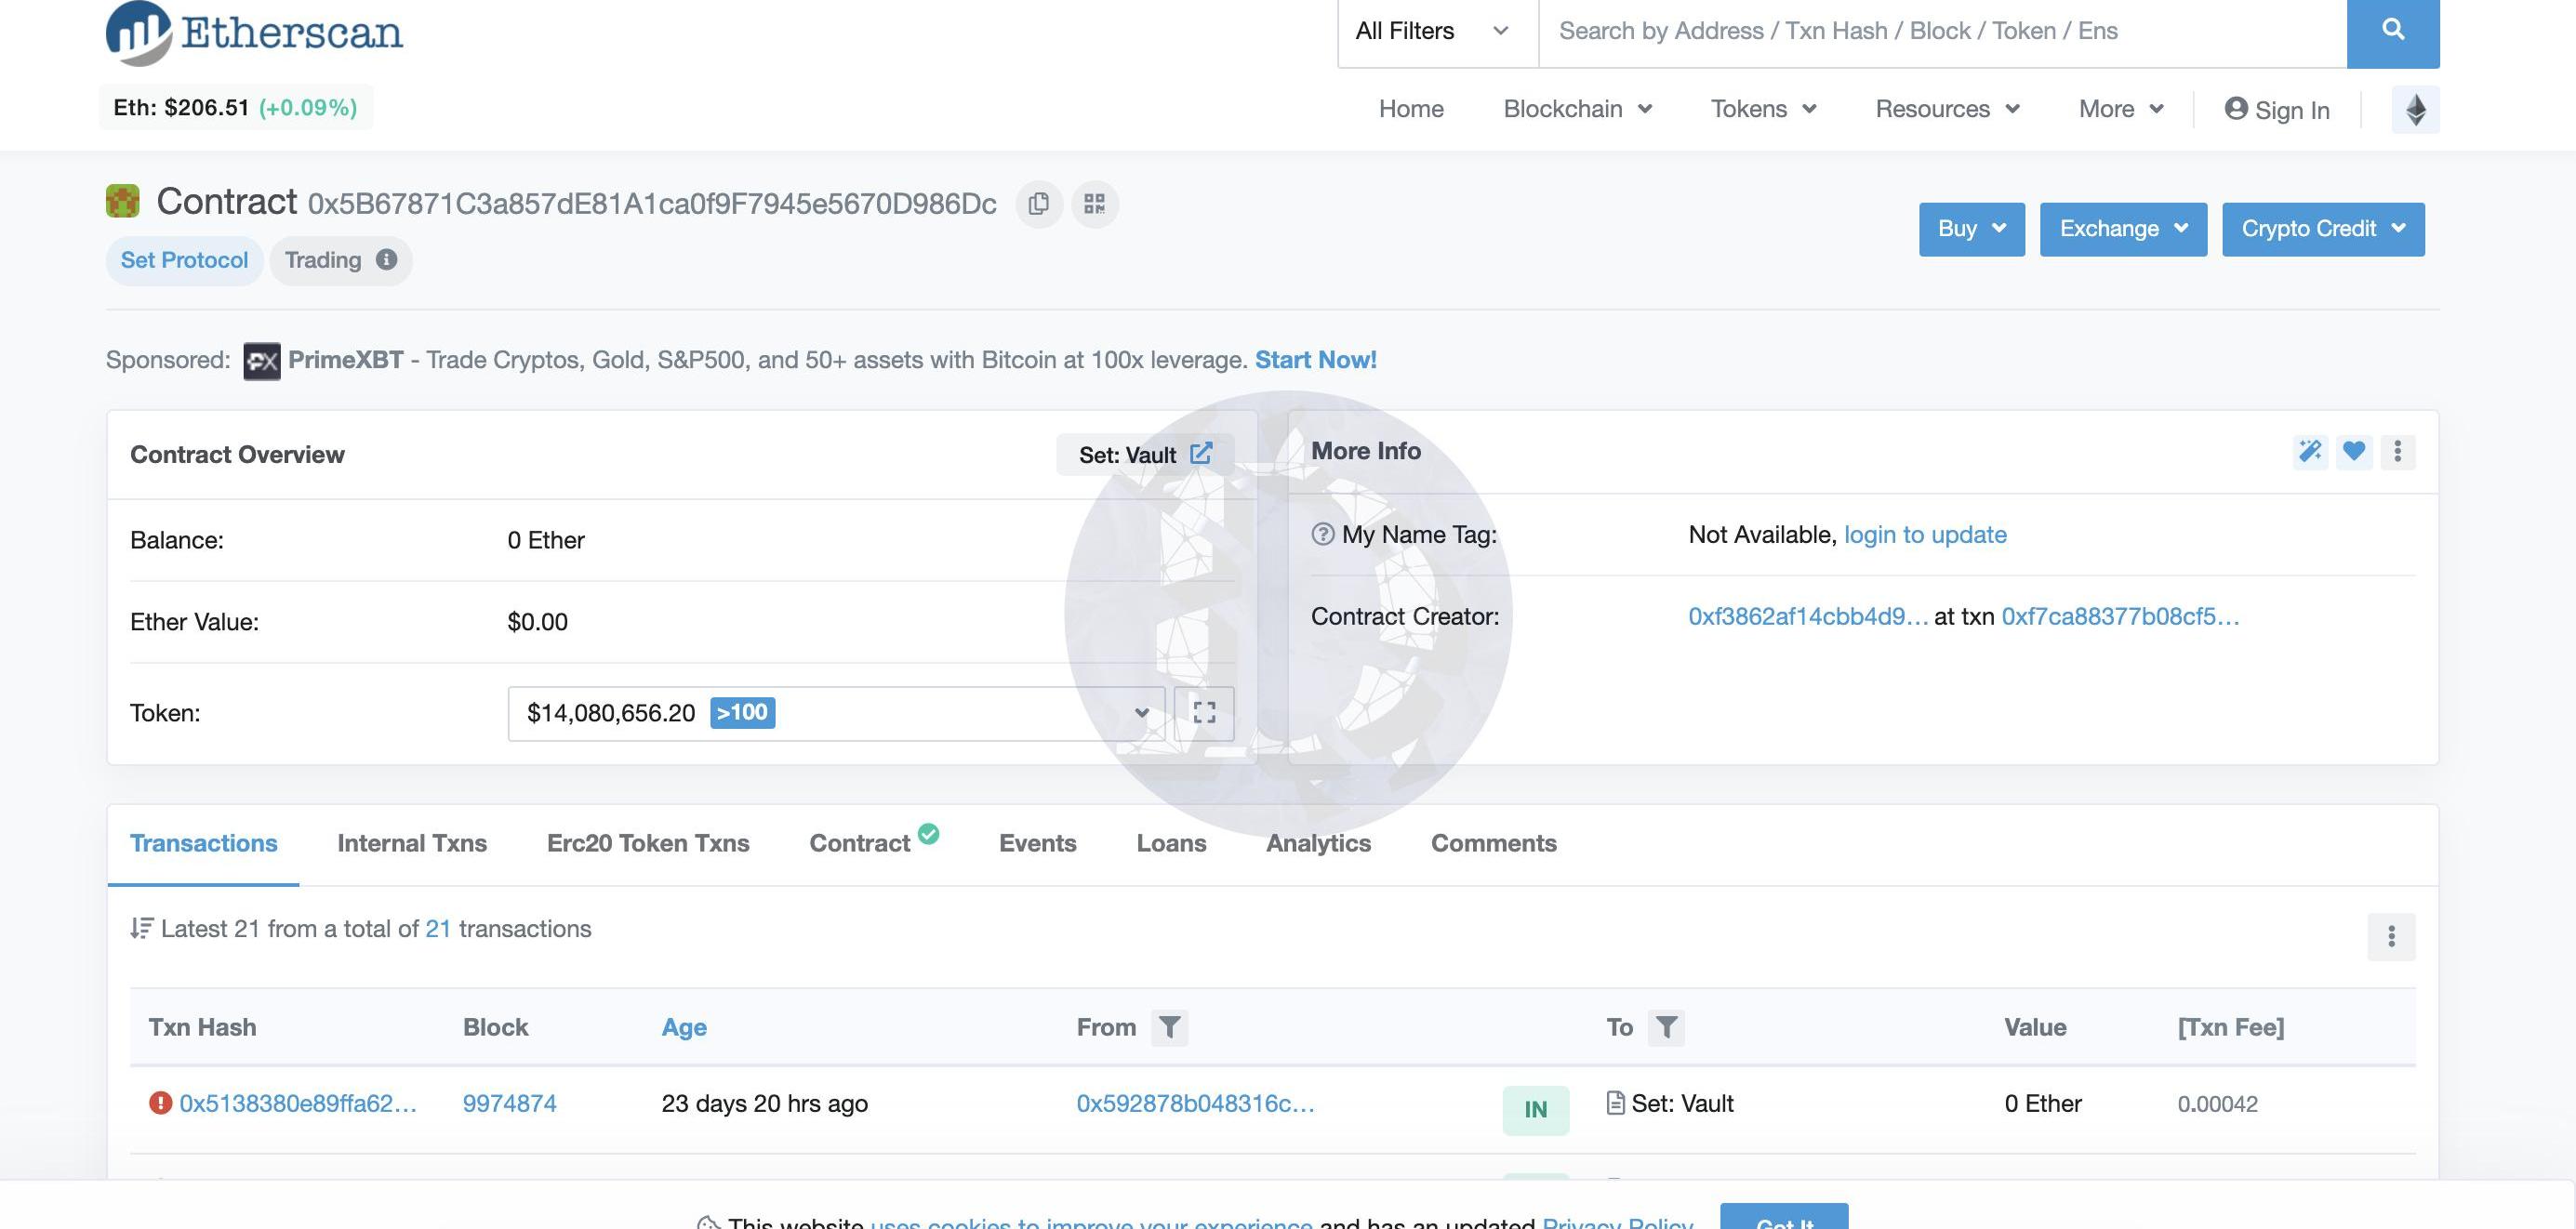Open Set: Vault external link icon
The width and height of the screenshot is (2576, 1229).
click(1201, 454)
